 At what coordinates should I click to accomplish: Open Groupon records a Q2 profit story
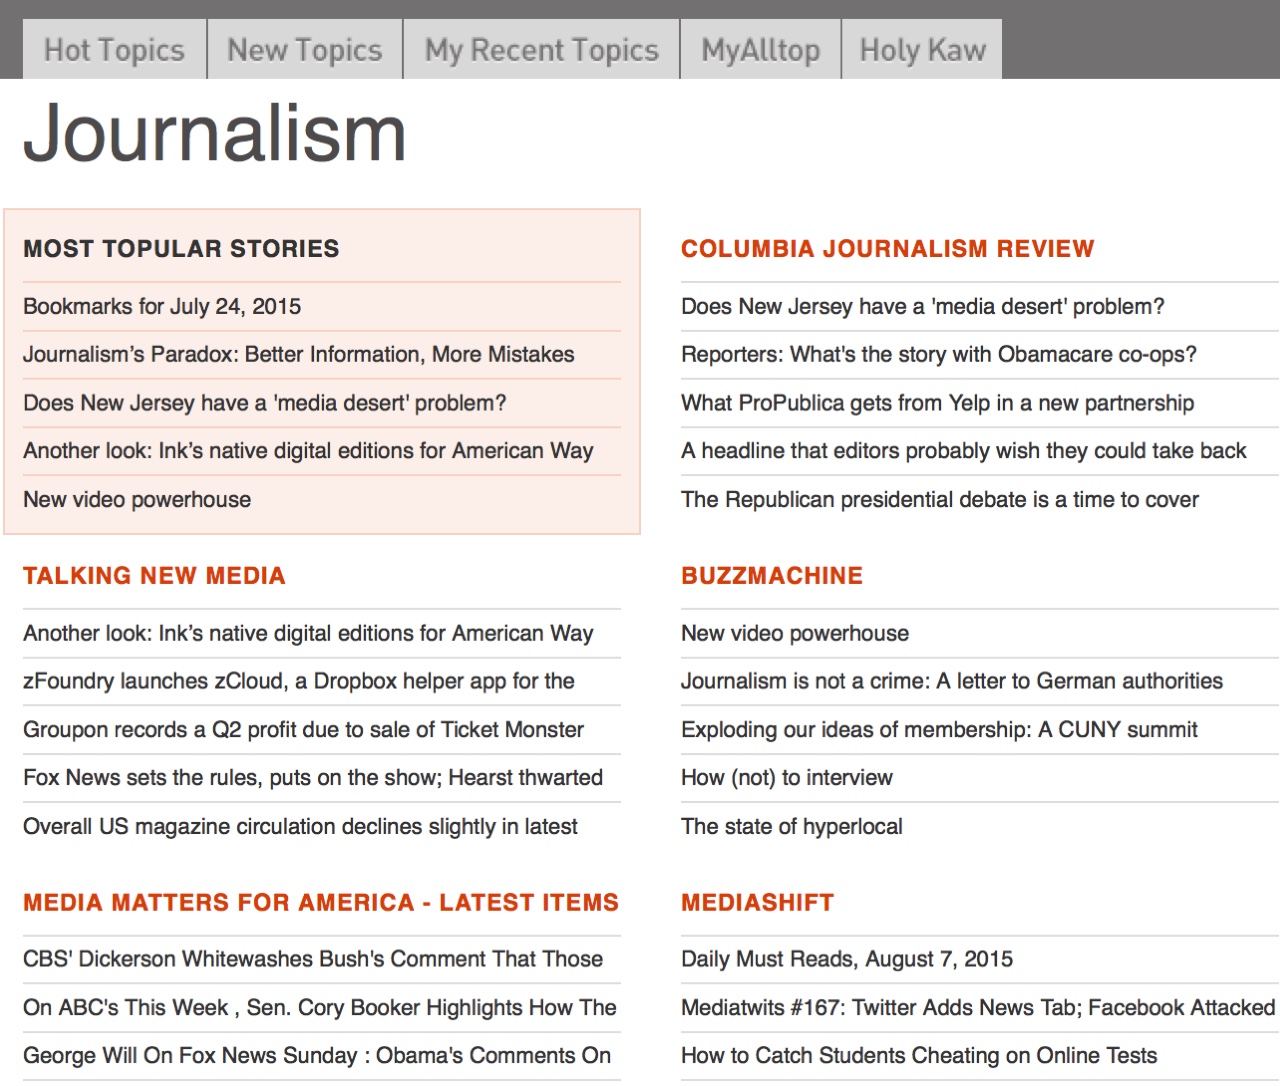[x=304, y=730]
